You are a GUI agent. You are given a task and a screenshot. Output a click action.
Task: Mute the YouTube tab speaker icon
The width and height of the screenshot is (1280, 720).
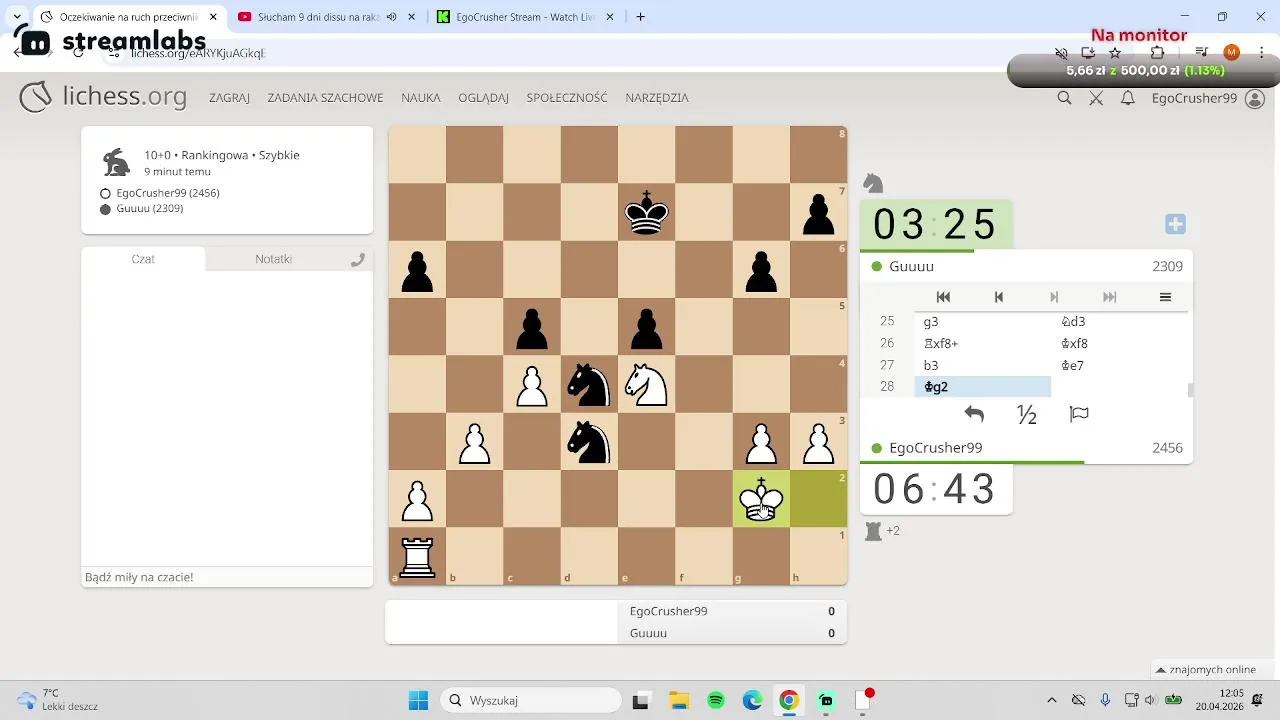pyautogui.click(x=392, y=17)
